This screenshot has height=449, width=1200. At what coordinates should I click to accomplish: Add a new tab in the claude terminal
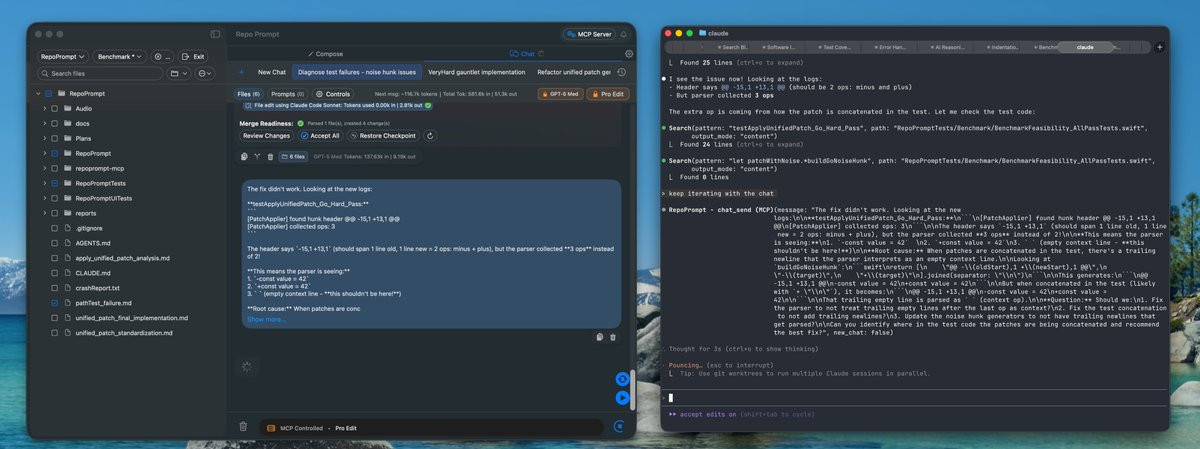click(1160, 47)
